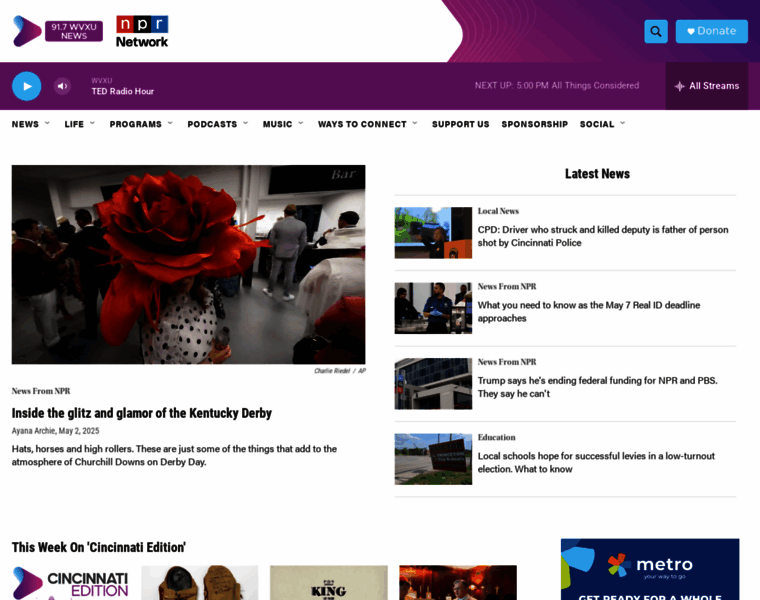760x600 pixels.
Task: Open the Real ID story thumbnail
Action: 433,308
